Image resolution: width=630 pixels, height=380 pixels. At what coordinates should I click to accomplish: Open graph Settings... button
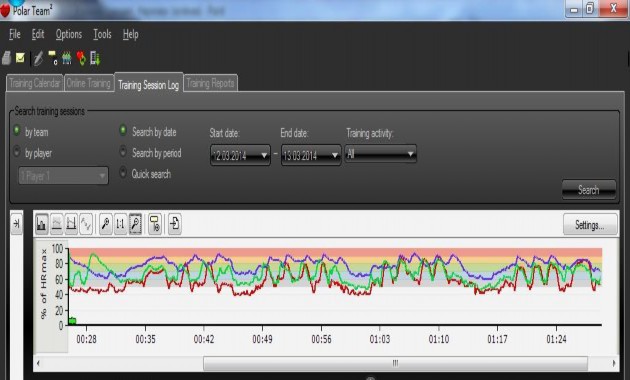[x=590, y=225]
